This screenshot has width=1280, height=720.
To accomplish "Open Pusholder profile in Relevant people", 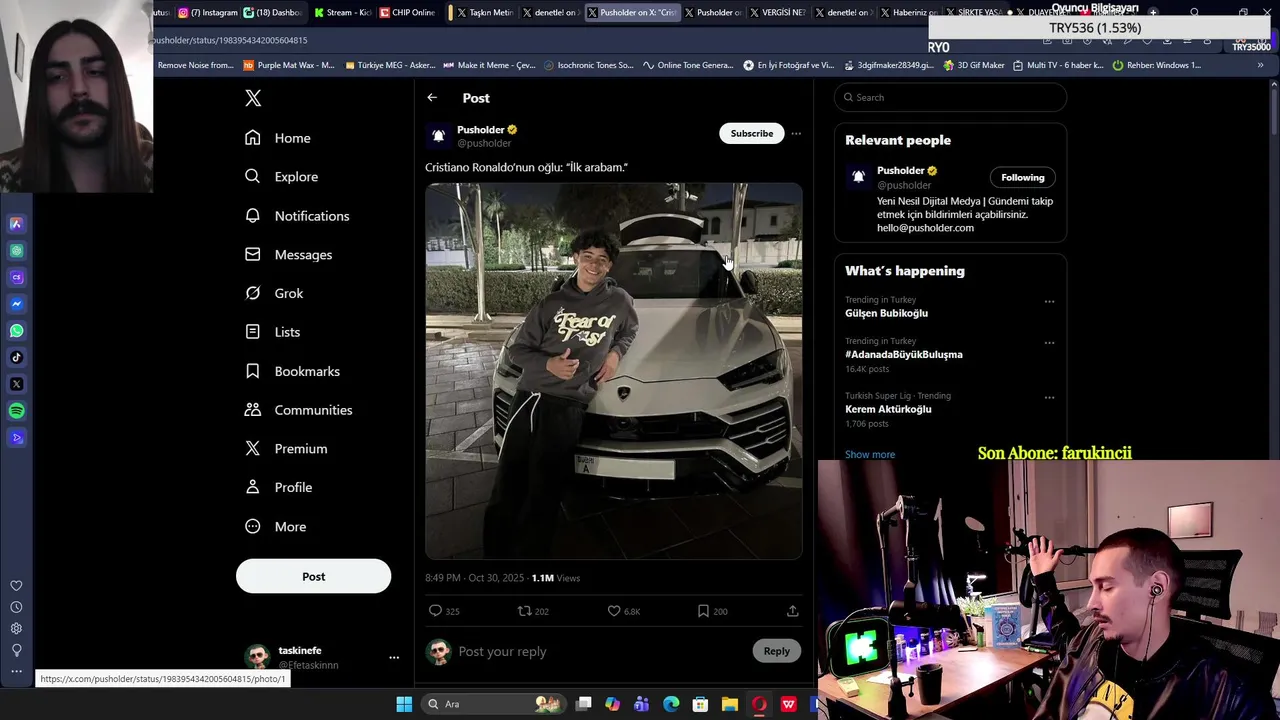I will click(x=901, y=171).
